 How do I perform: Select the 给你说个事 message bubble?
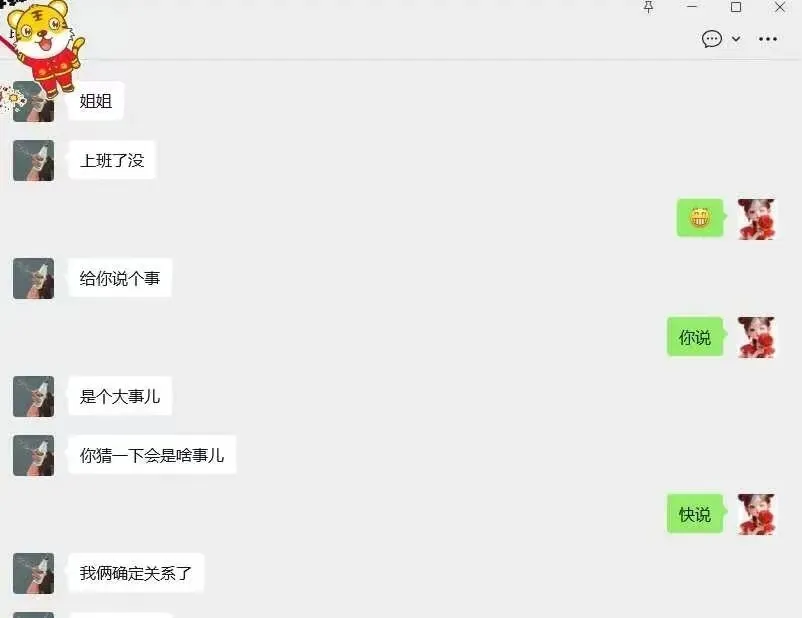pyautogui.click(x=120, y=278)
